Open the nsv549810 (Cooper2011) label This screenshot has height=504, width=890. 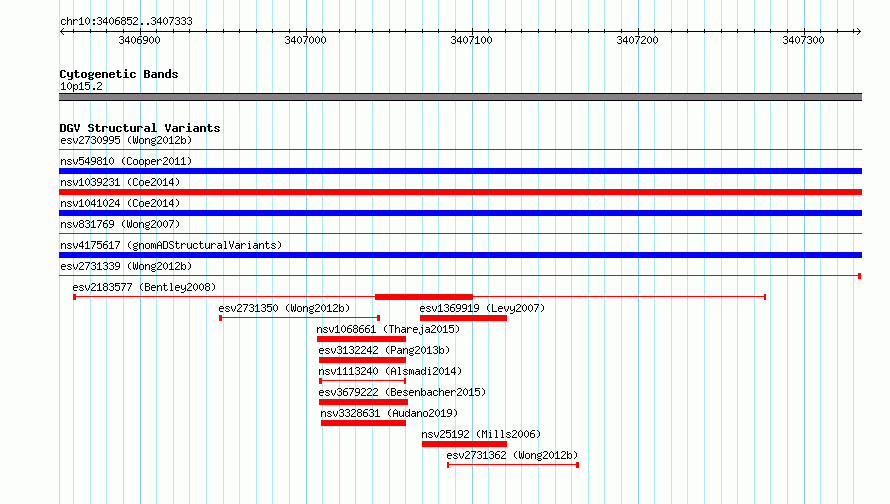(x=126, y=161)
